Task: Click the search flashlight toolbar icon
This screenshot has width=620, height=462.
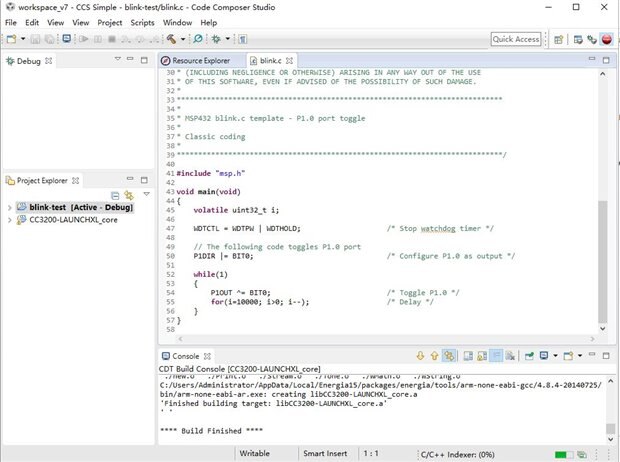Action: tap(199, 39)
